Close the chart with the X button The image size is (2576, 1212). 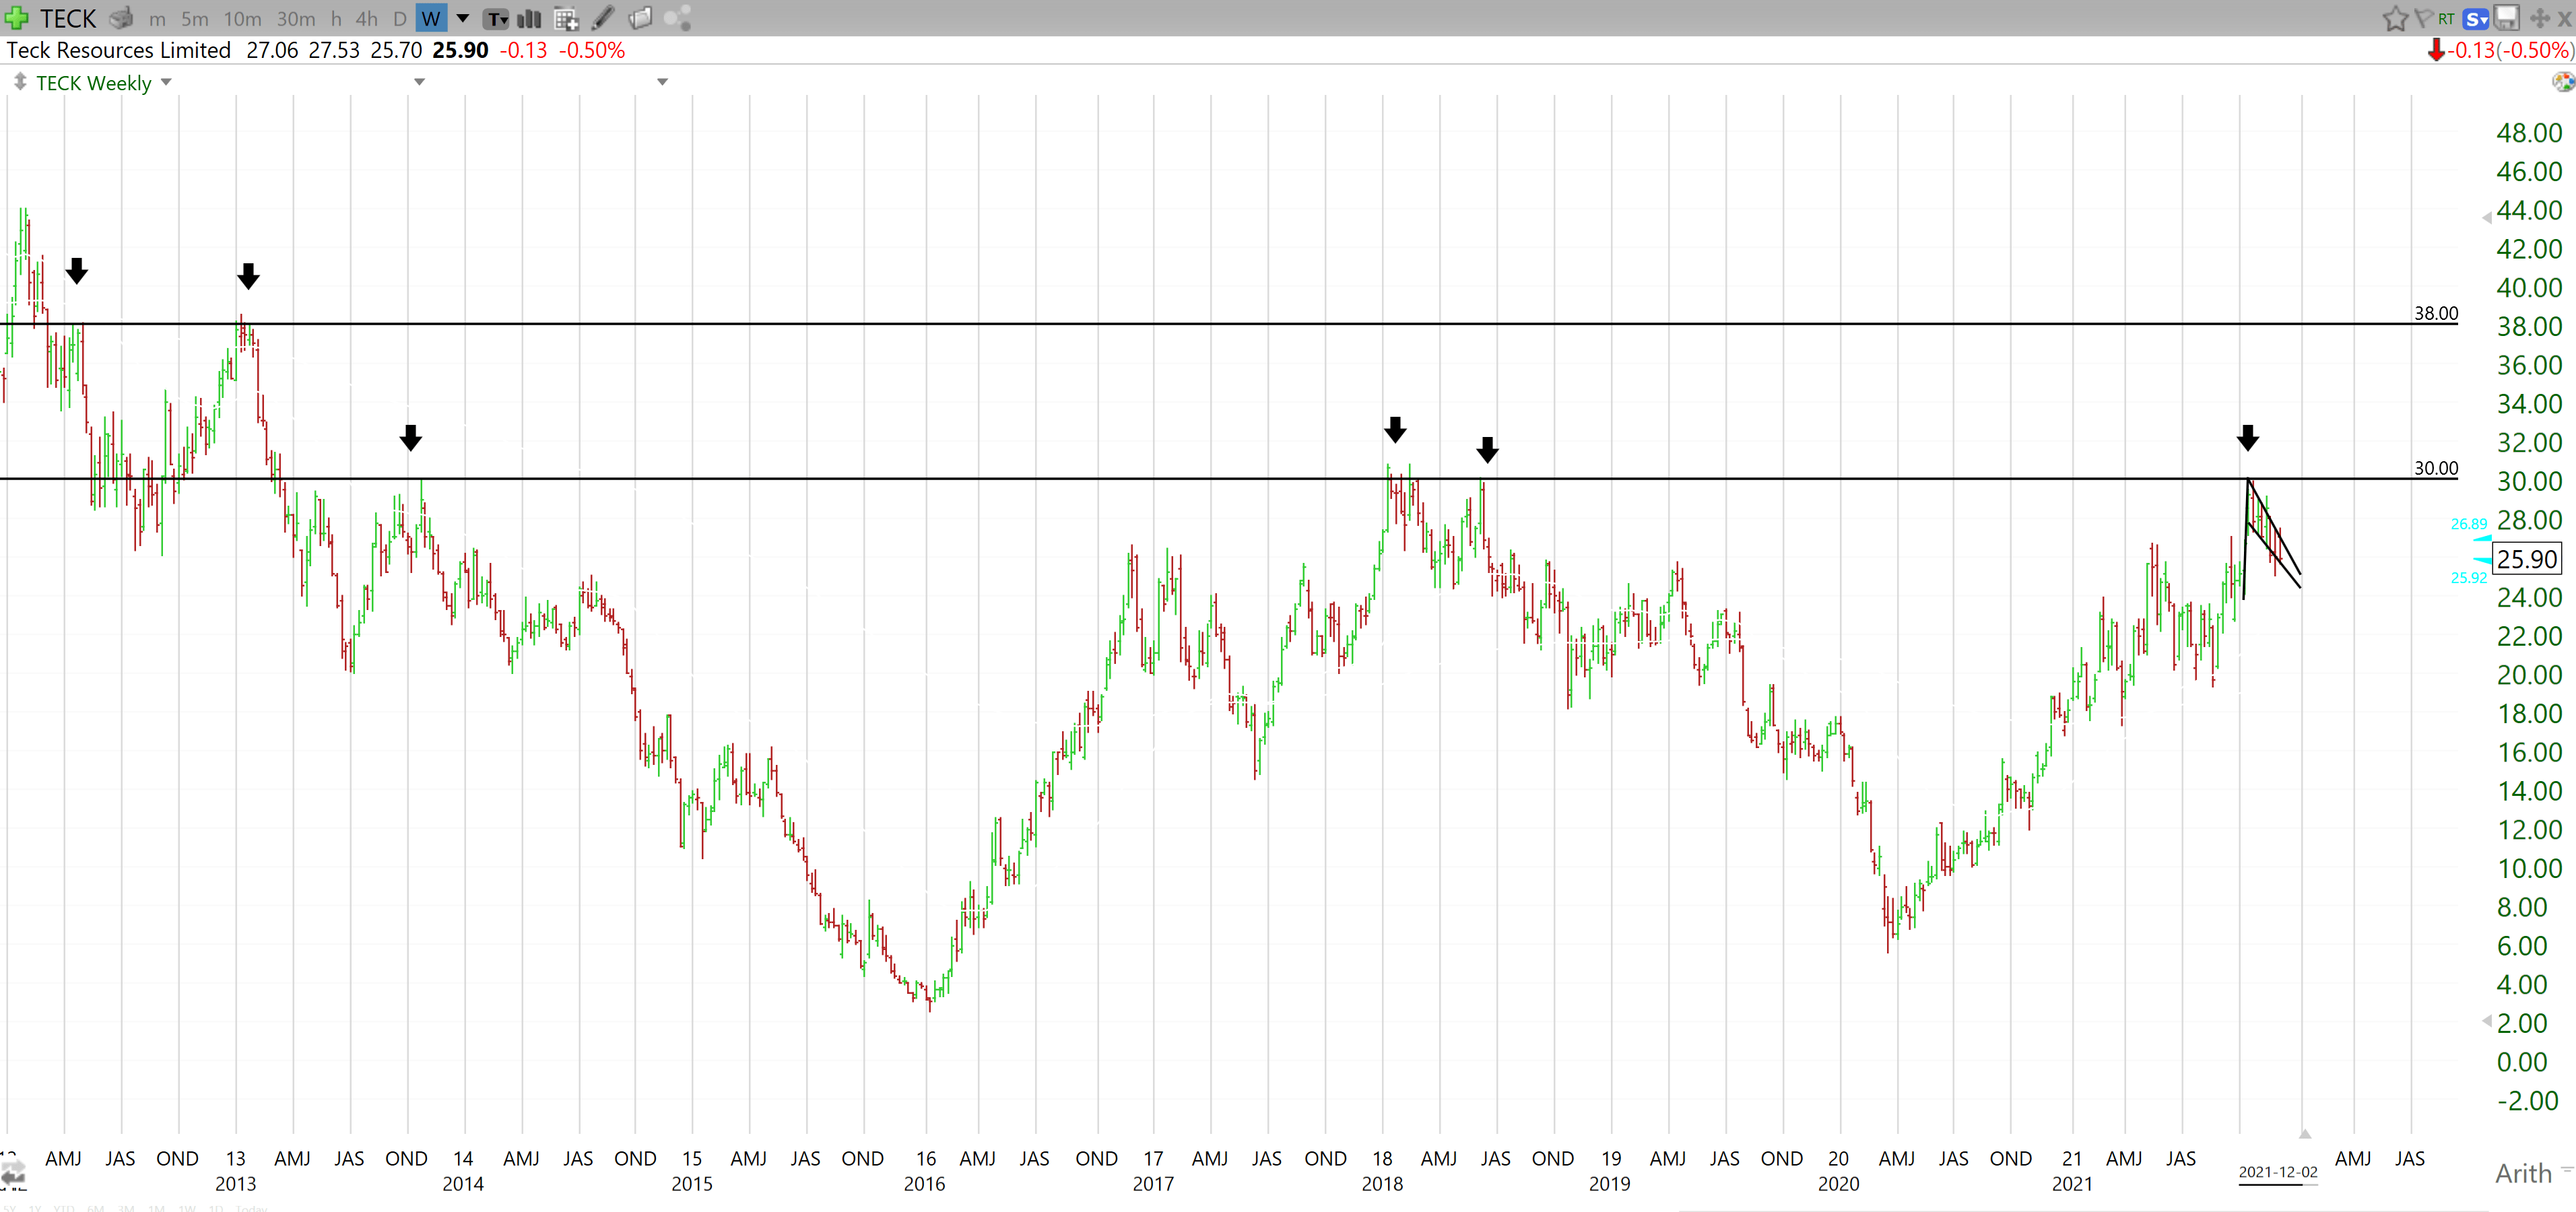(2564, 19)
